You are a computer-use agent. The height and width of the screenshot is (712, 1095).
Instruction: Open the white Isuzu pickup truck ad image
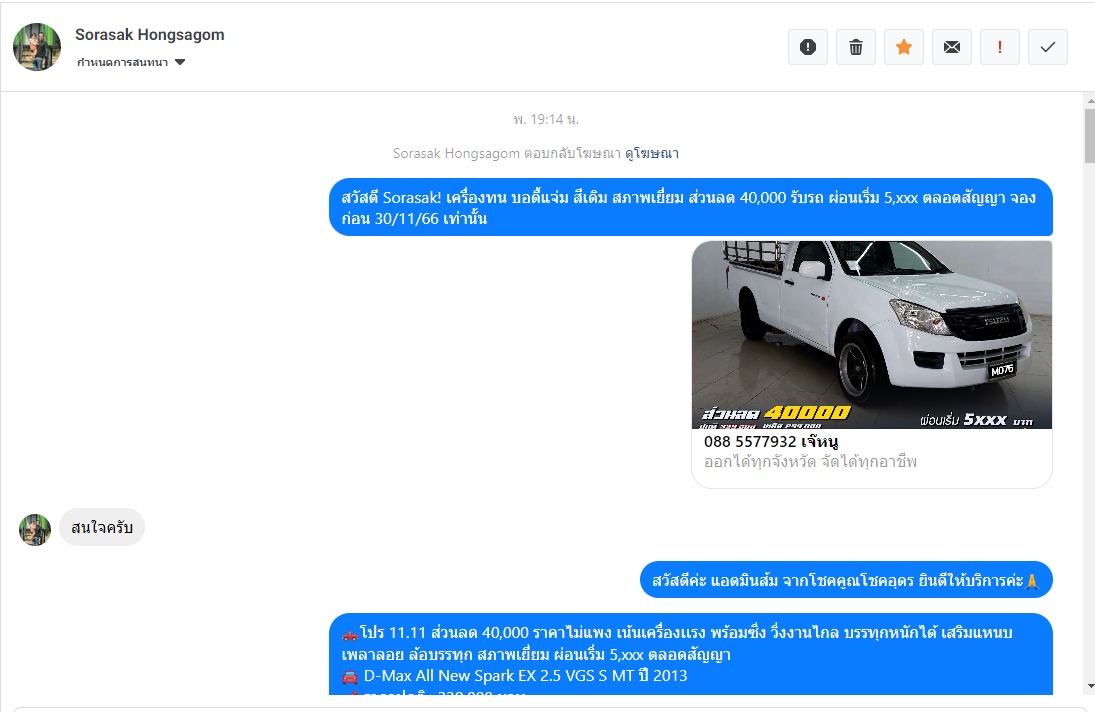coord(872,334)
